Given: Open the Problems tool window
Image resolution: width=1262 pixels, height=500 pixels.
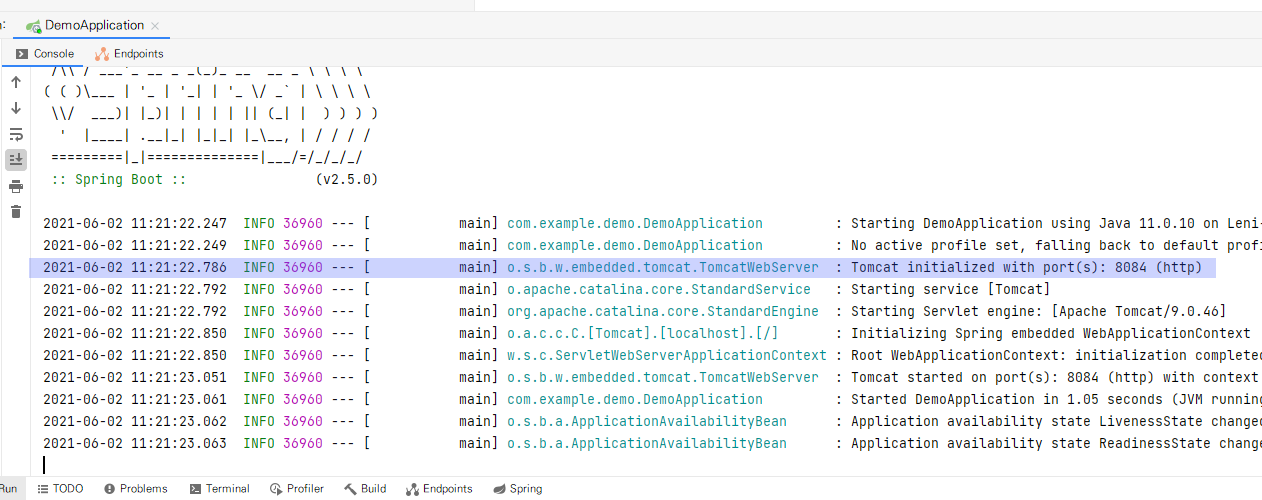Looking at the screenshot, I should click(x=136, y=489).
